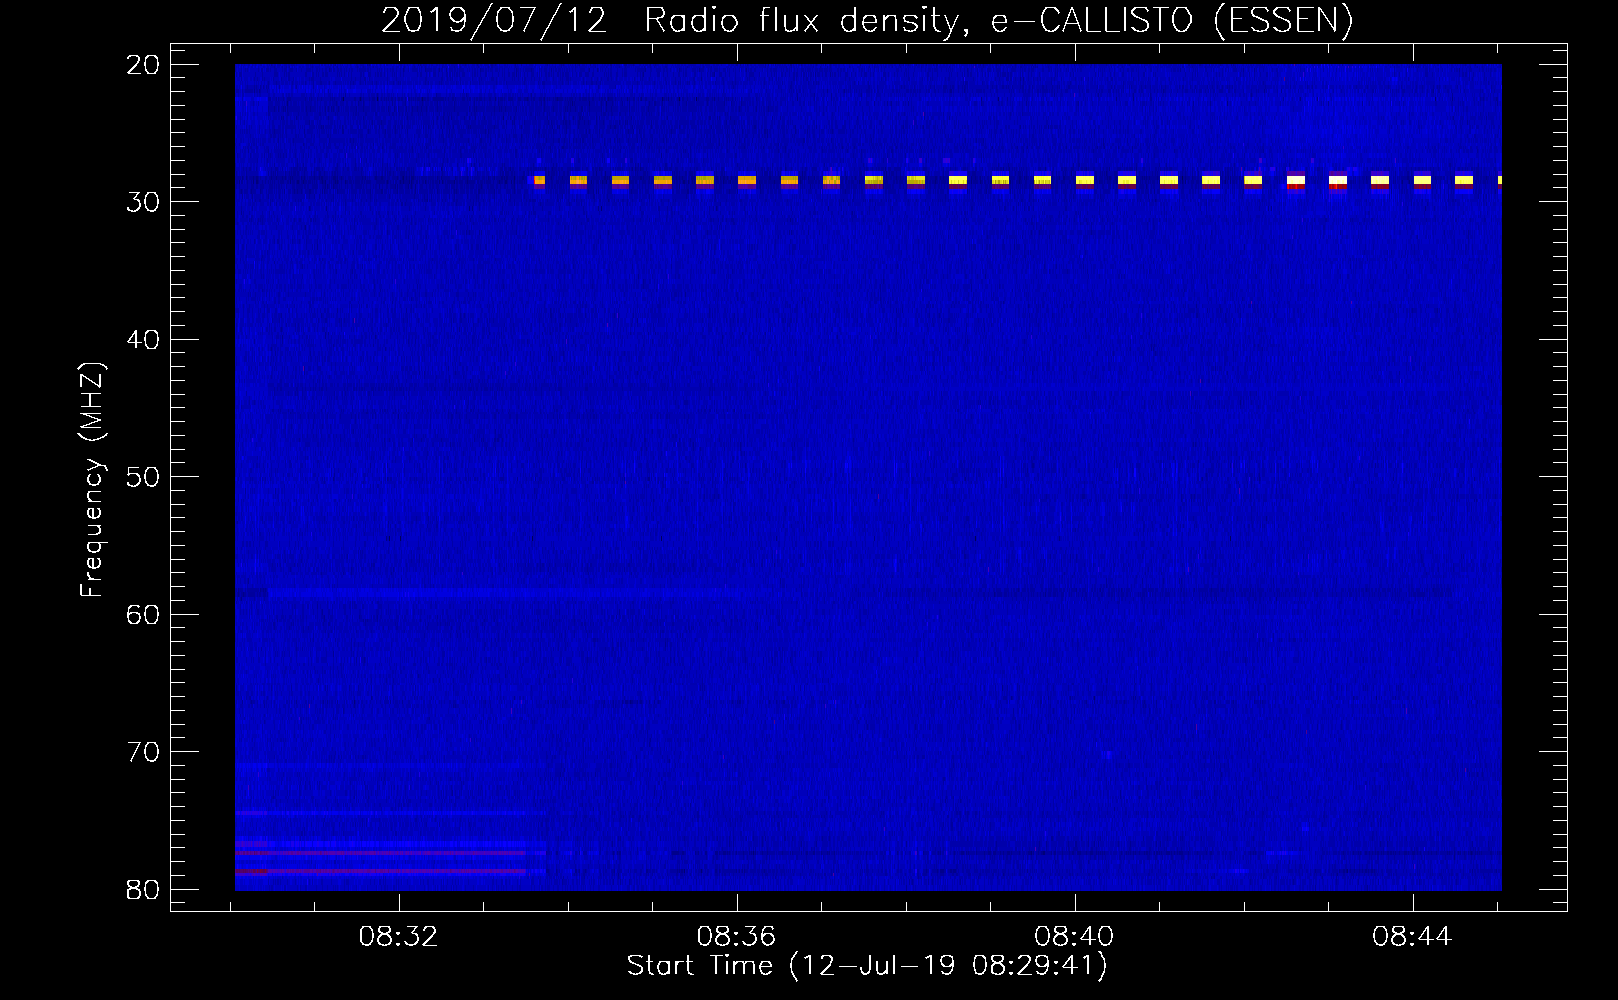Image resolution: width=1618 pixels, height=1000 pixels.
Task: Click the date "2019/07/12" in the title
Action: (x=494, y=20)
